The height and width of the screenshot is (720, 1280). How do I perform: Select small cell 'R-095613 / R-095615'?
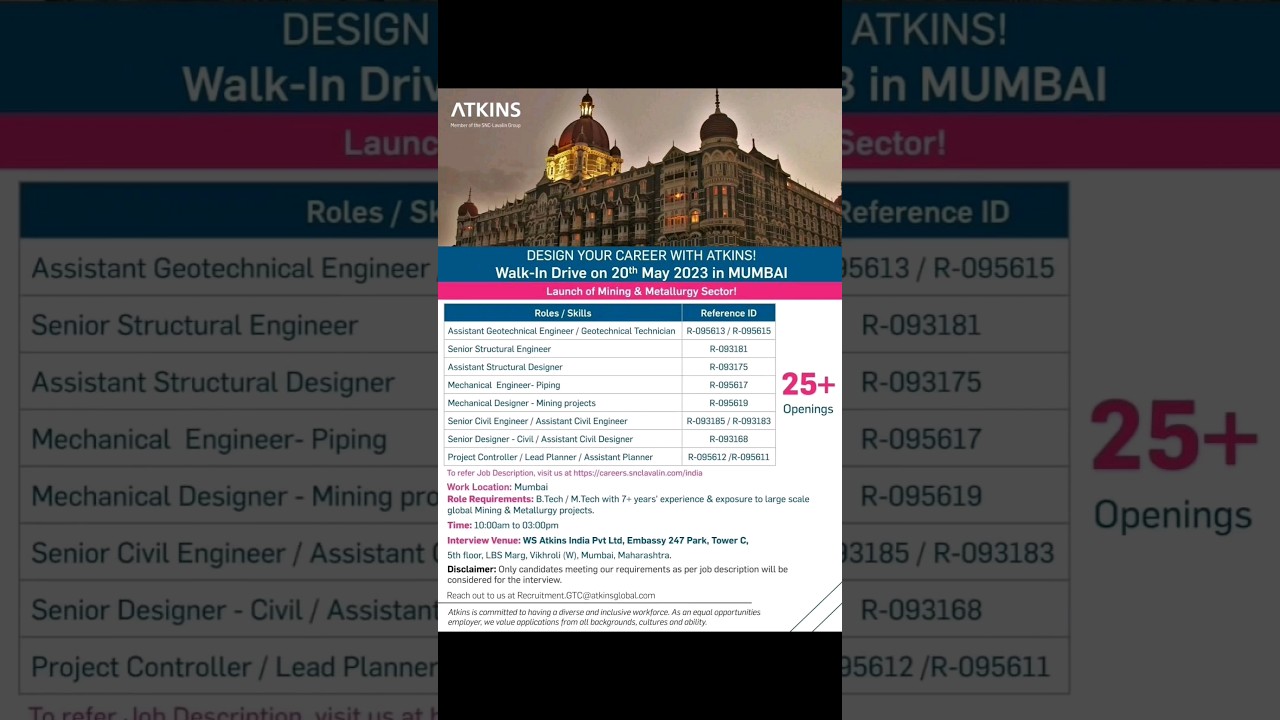[728, 331]
